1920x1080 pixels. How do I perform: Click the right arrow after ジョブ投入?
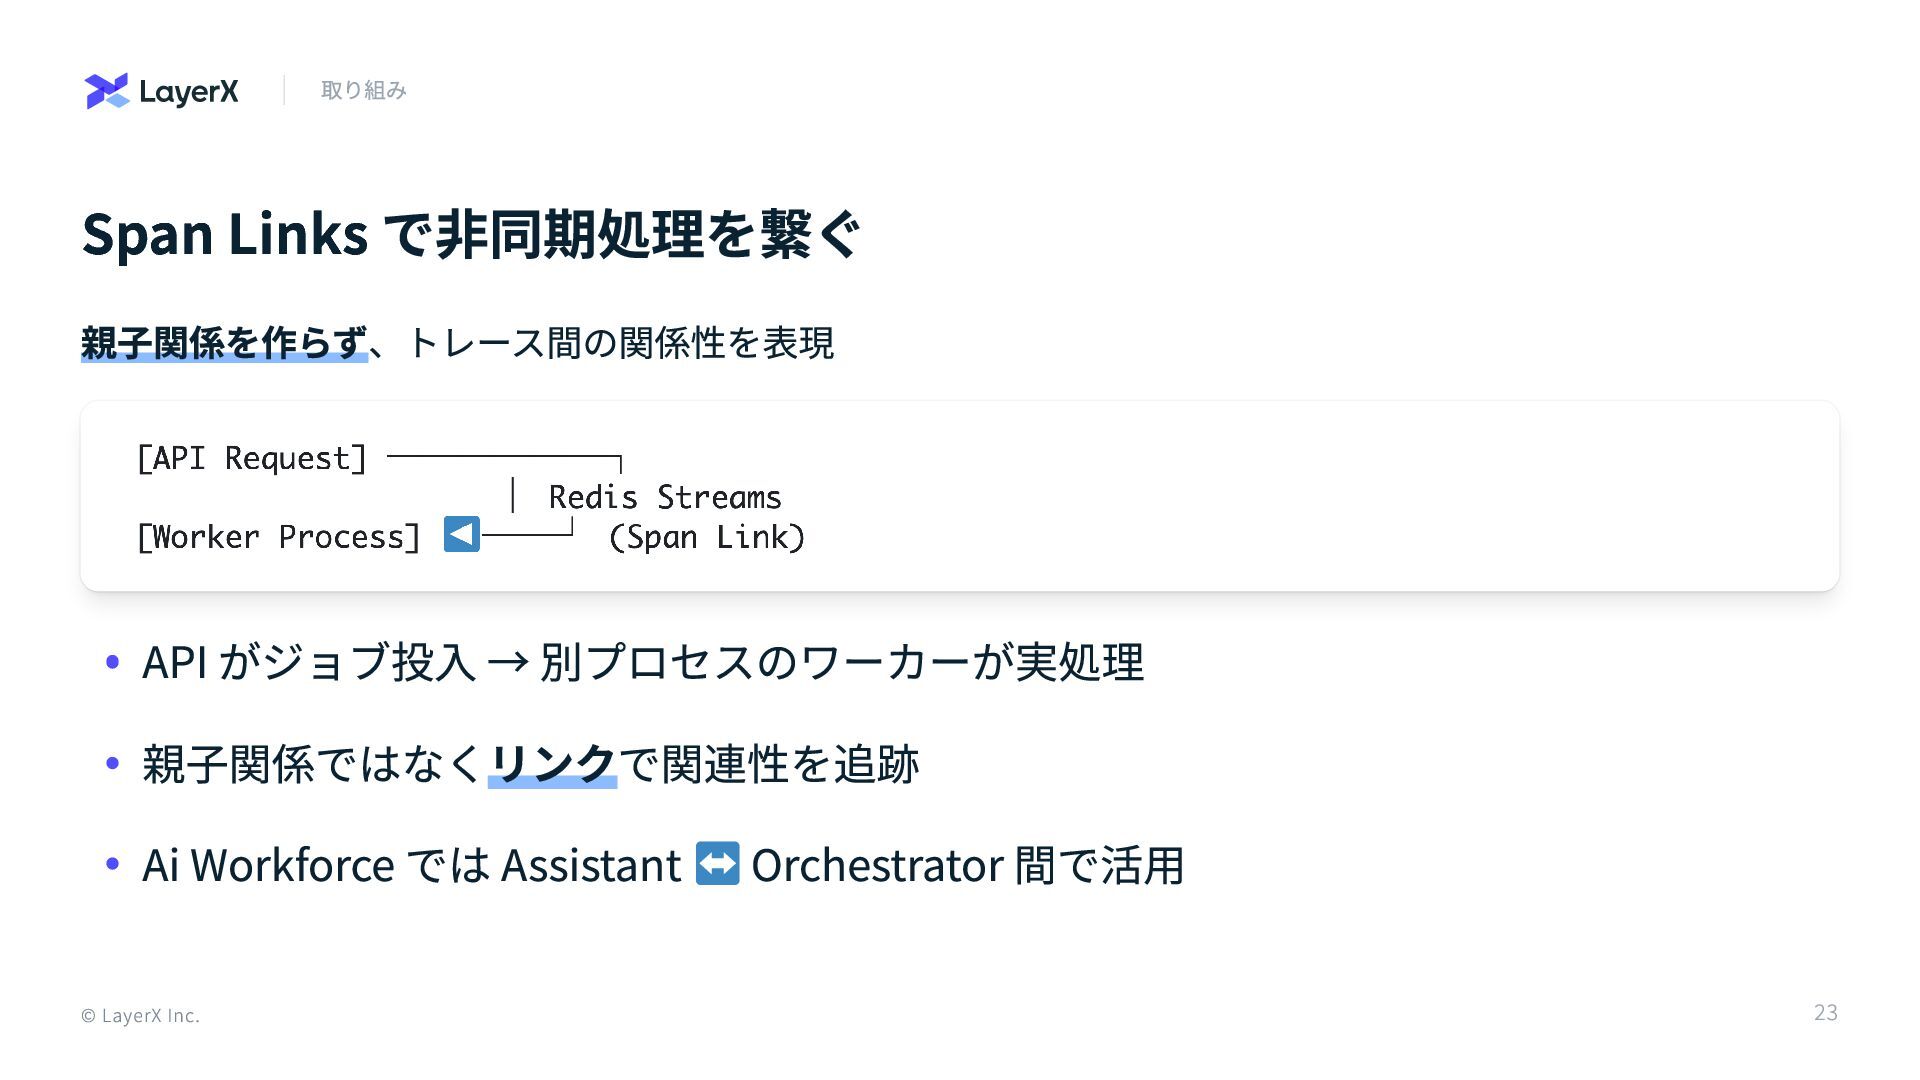[x=507, y=662]
